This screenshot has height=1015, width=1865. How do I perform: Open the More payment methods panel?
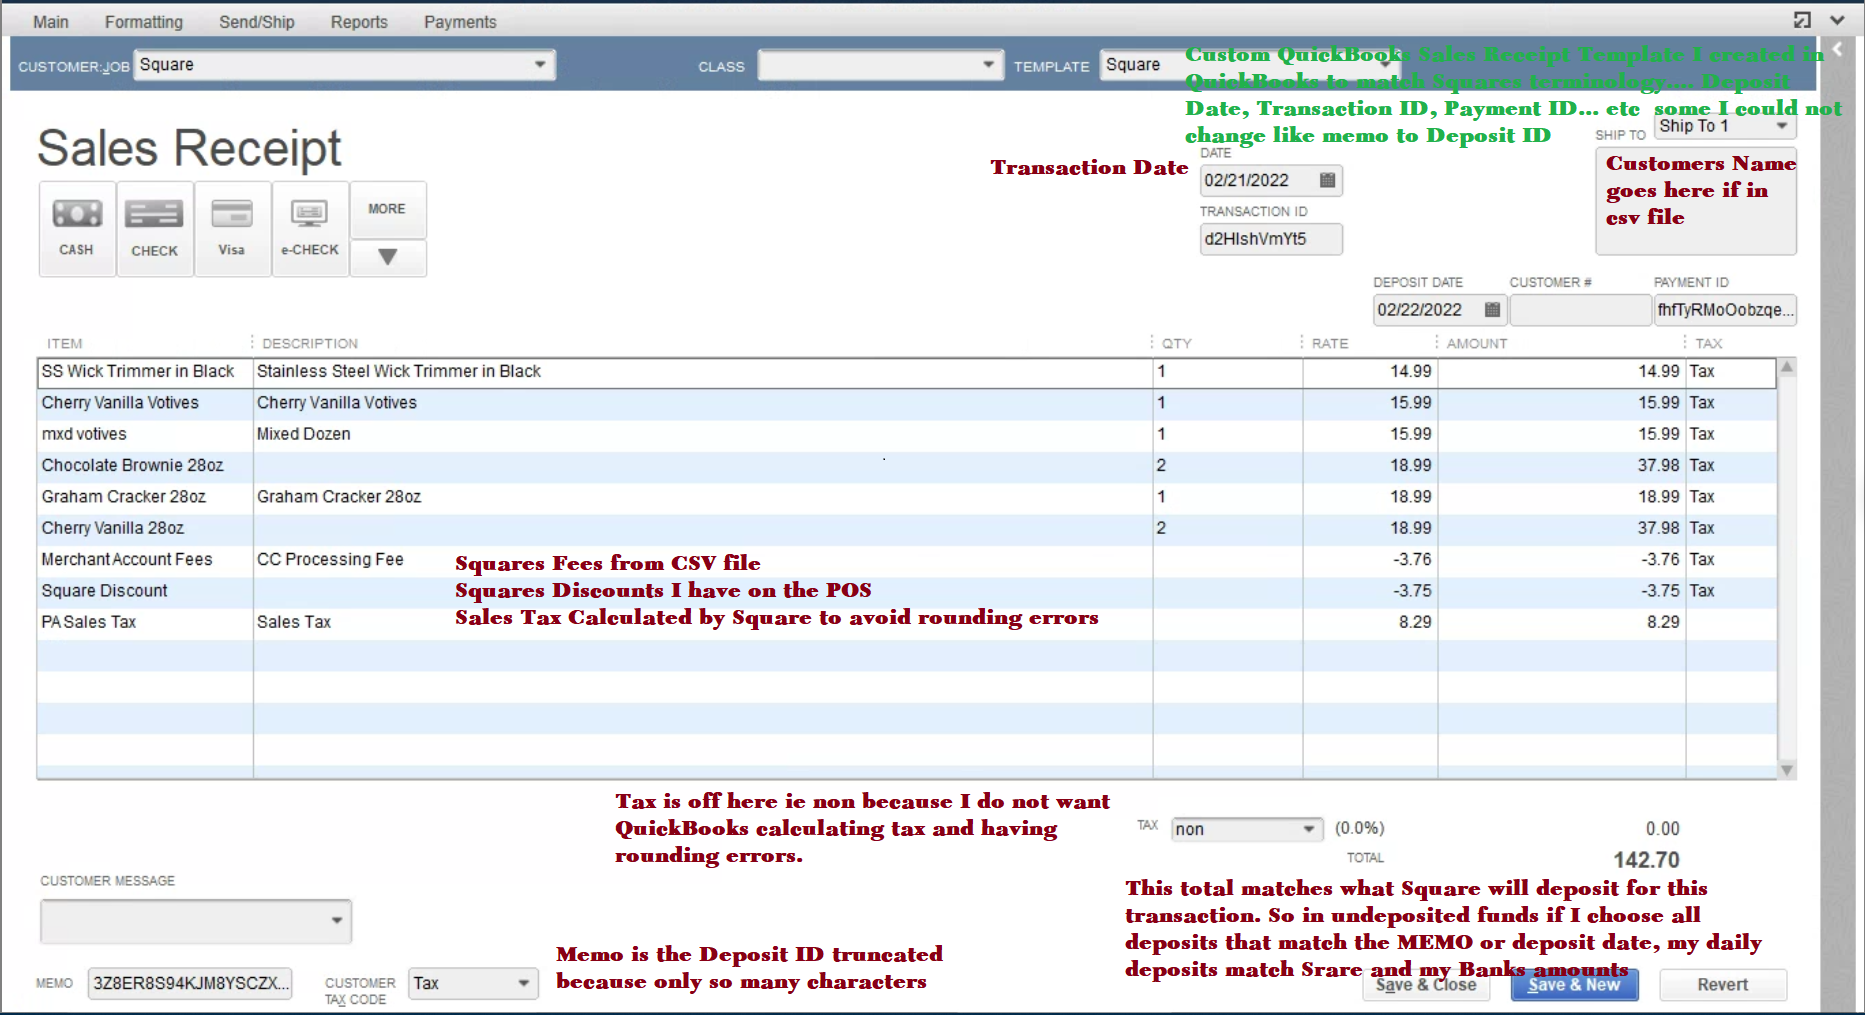pyautogui.click(x=388, y=209)
